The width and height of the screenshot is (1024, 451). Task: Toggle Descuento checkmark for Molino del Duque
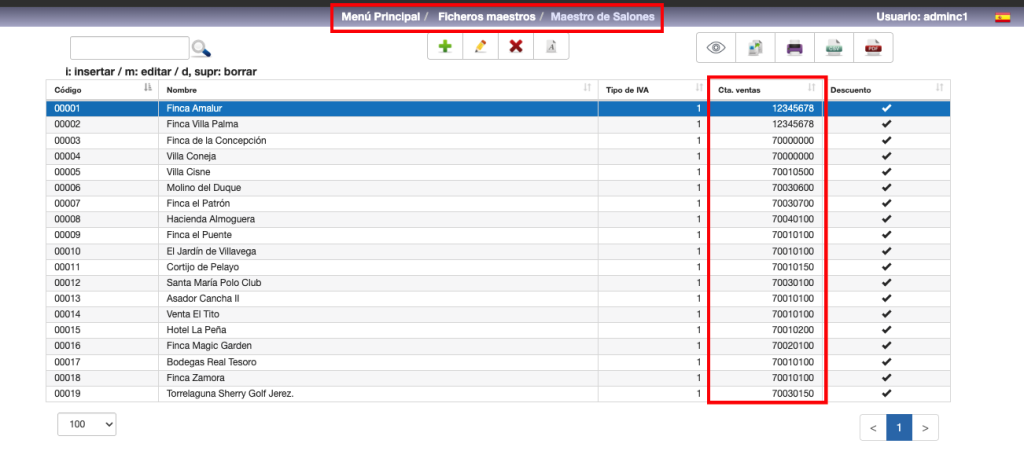click(x=886, y=187)
